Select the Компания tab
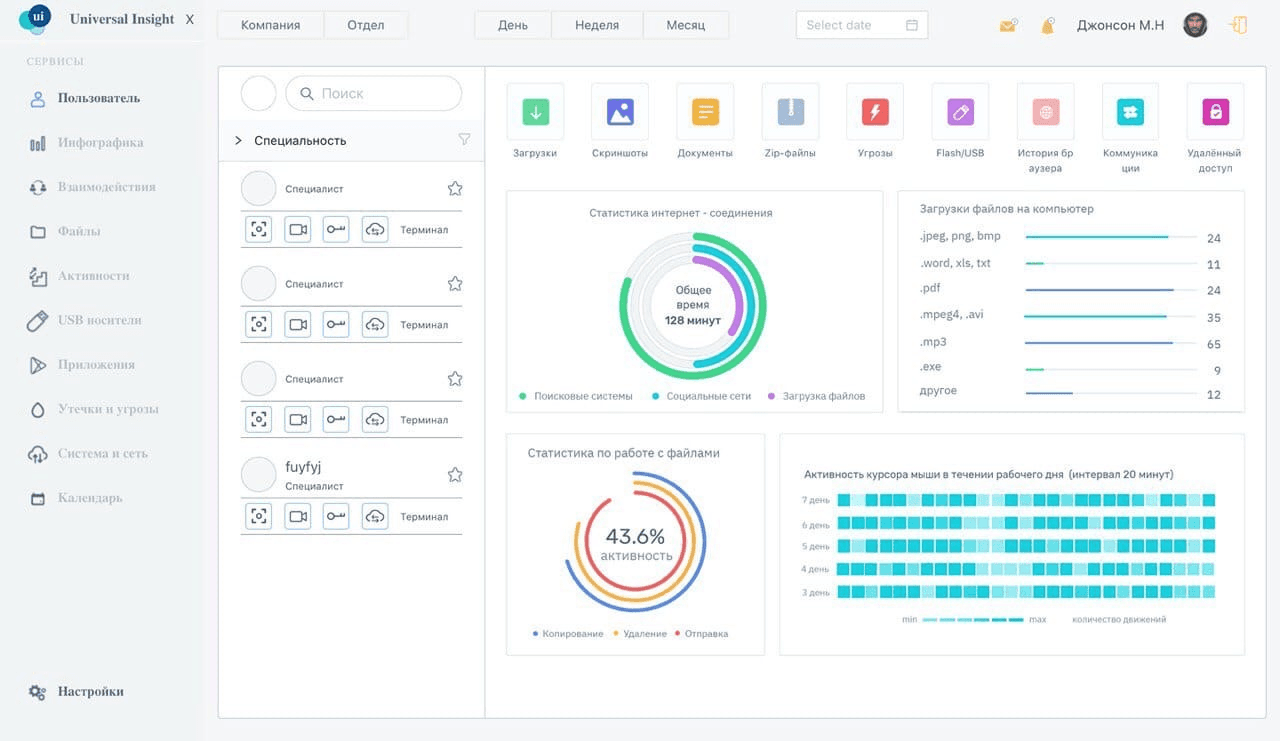Image resolution: width=1280 pixels, height=741 pixels. pyautogui.click(x=271, y=25)
